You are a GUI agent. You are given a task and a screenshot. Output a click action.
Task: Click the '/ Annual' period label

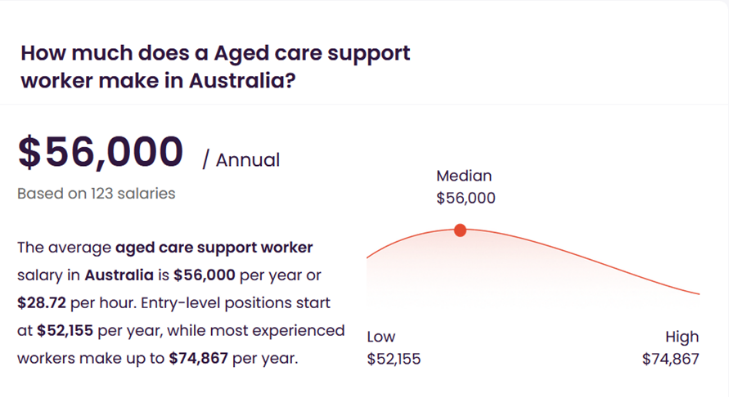[x=241, y=160]
